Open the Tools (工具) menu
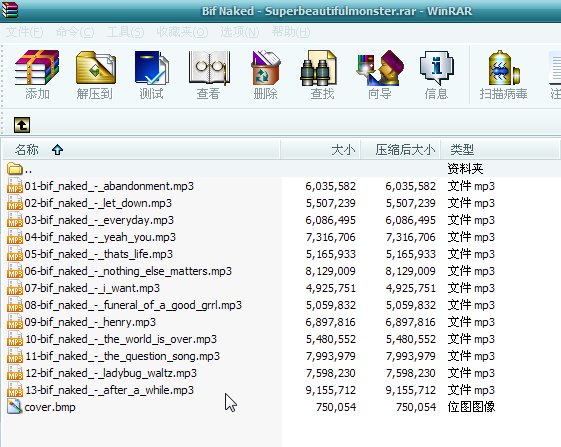The image size is (561, 447). click(x=126, y=32)
